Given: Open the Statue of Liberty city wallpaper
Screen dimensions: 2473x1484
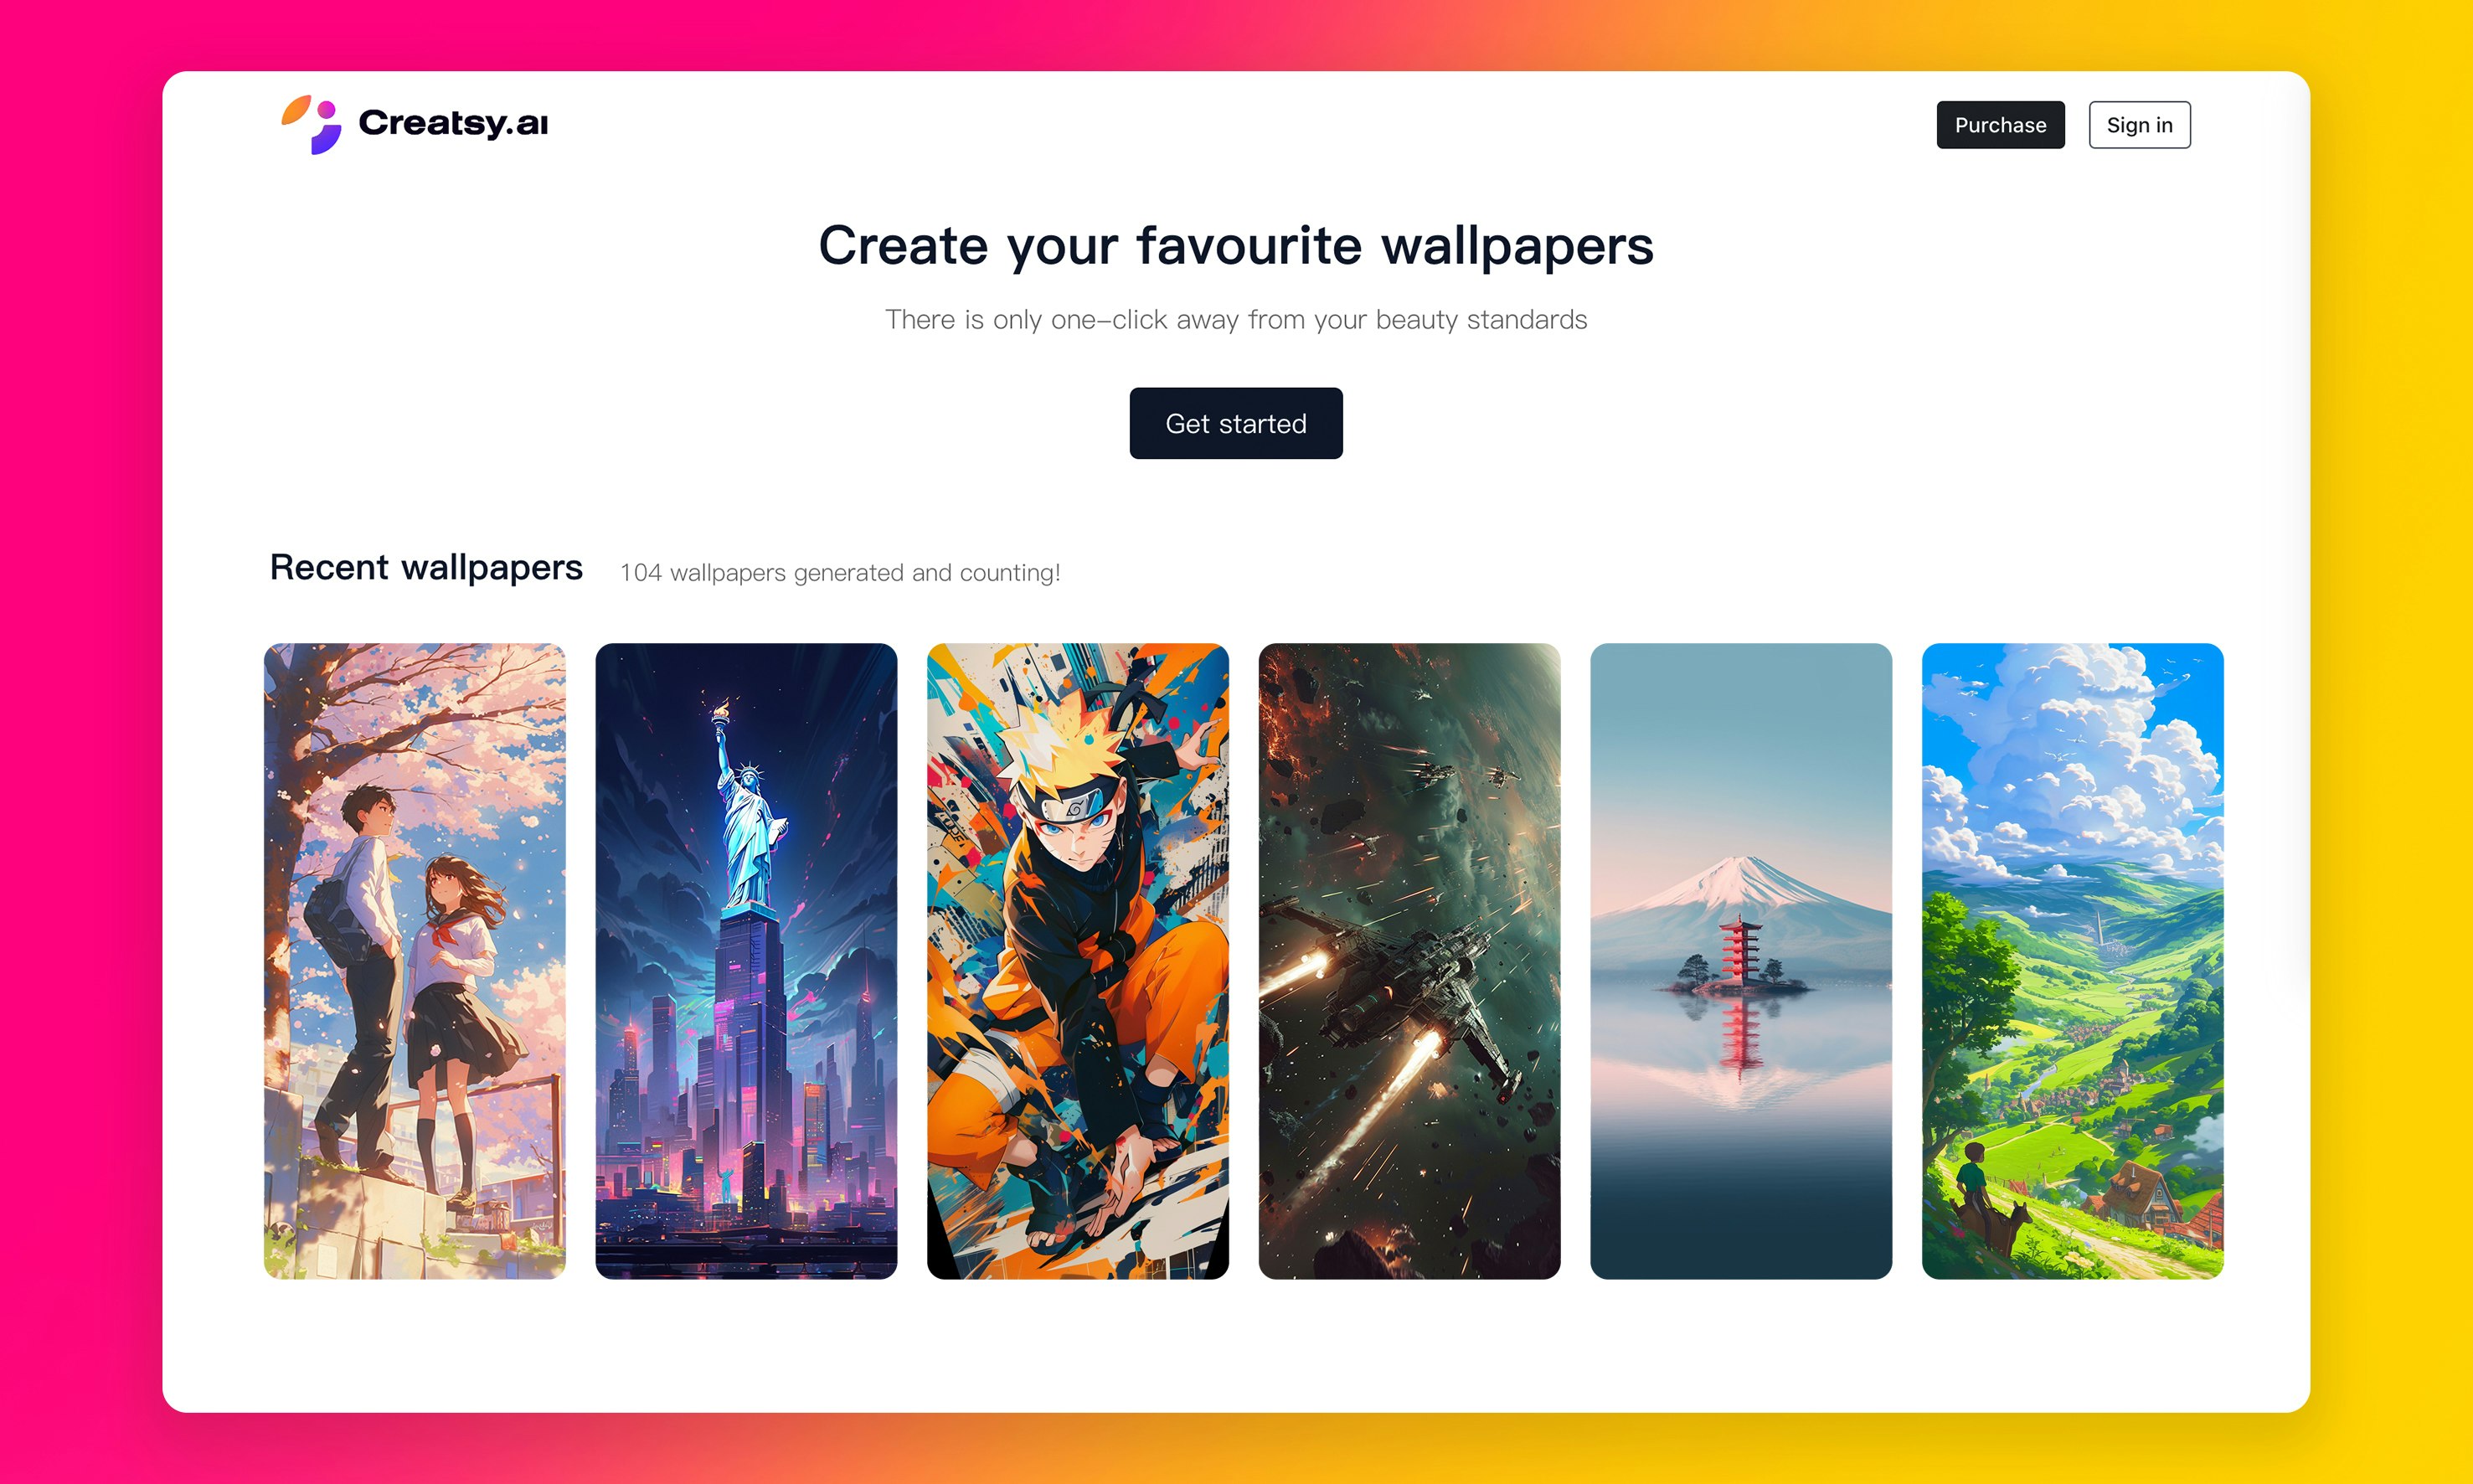Looking at the screenshot, I should pyautogui.click(x=746, y=961).
